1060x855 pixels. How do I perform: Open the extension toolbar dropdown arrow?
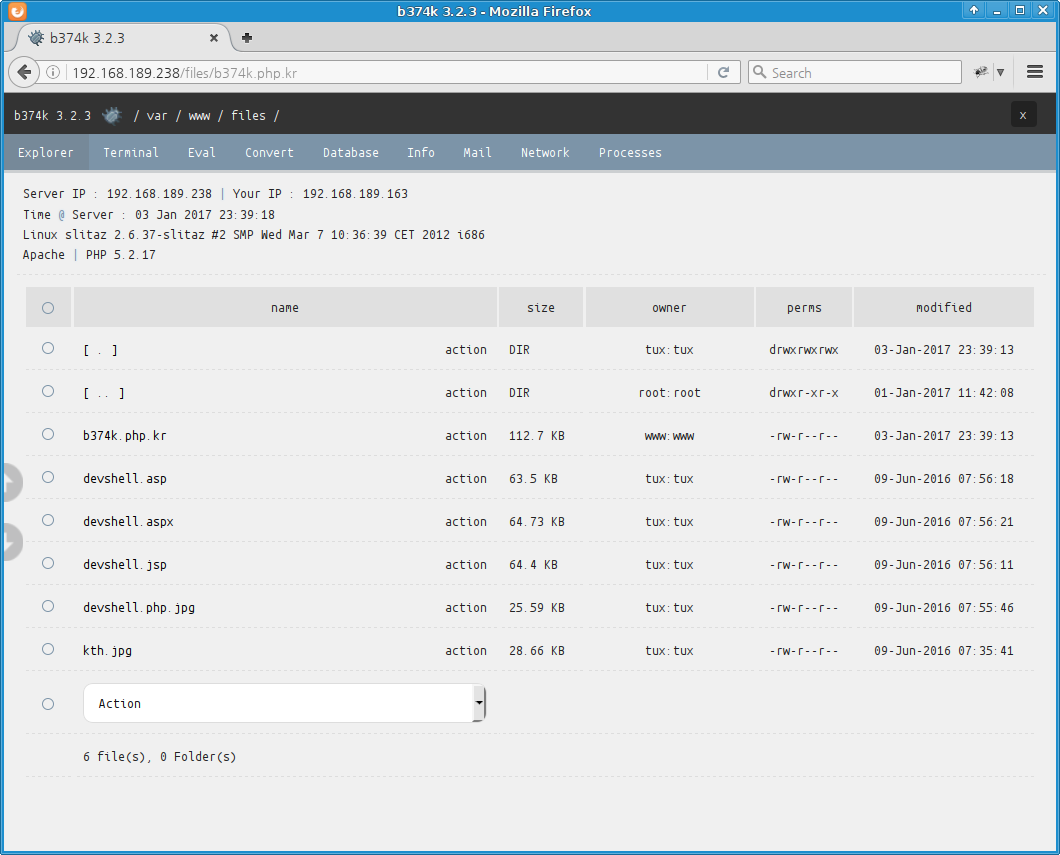pyautogui.click(x=1001, y=72)
